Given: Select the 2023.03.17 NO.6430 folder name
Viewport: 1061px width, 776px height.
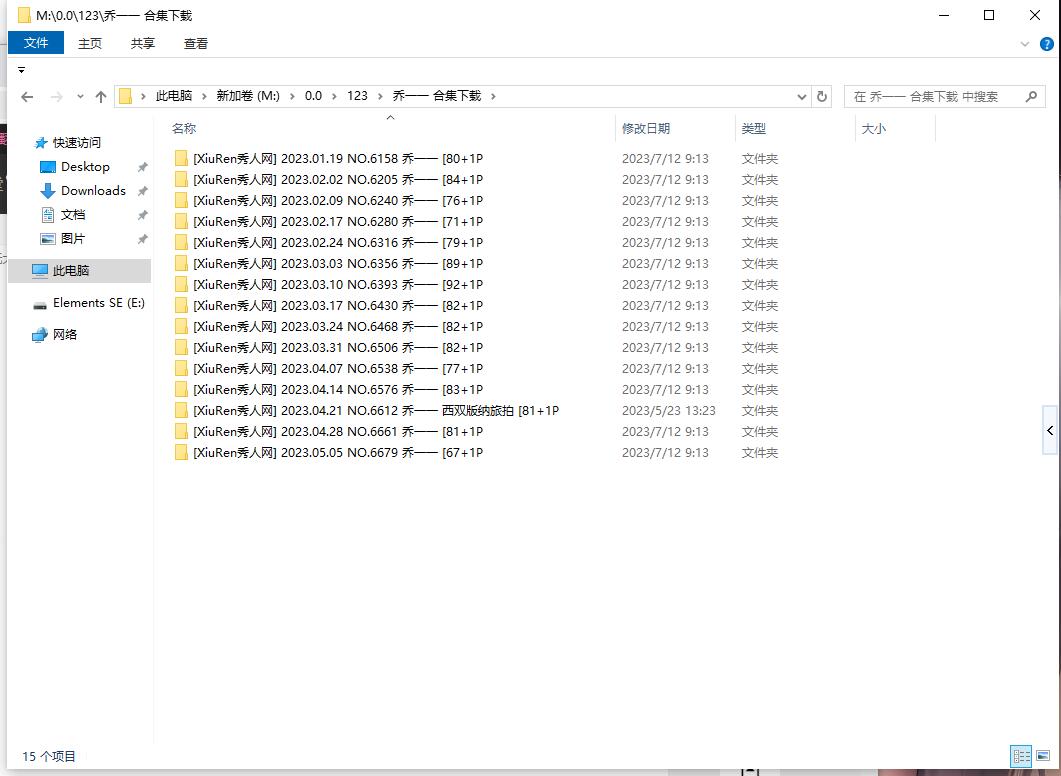Looking at the screenshot, I should click(x=338, y=305).
